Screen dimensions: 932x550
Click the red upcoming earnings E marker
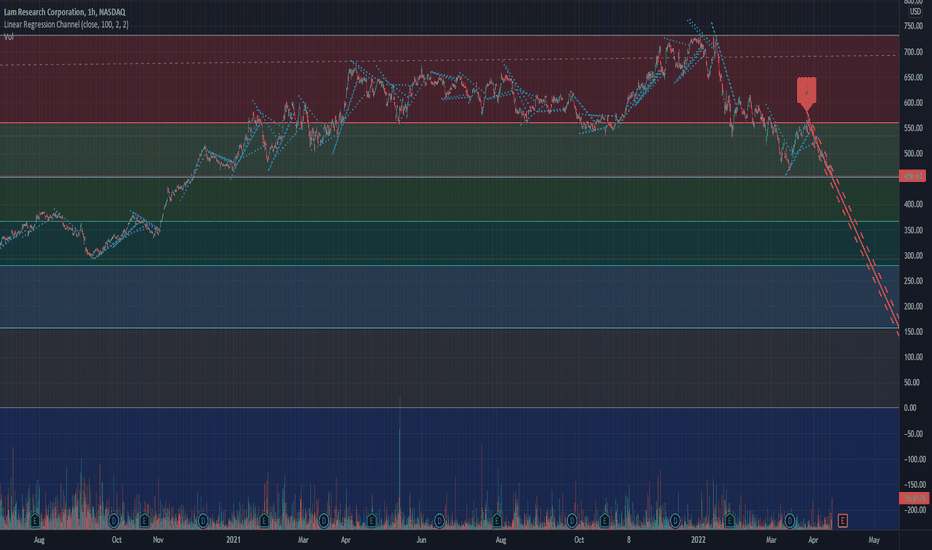[x=842, y=521]
